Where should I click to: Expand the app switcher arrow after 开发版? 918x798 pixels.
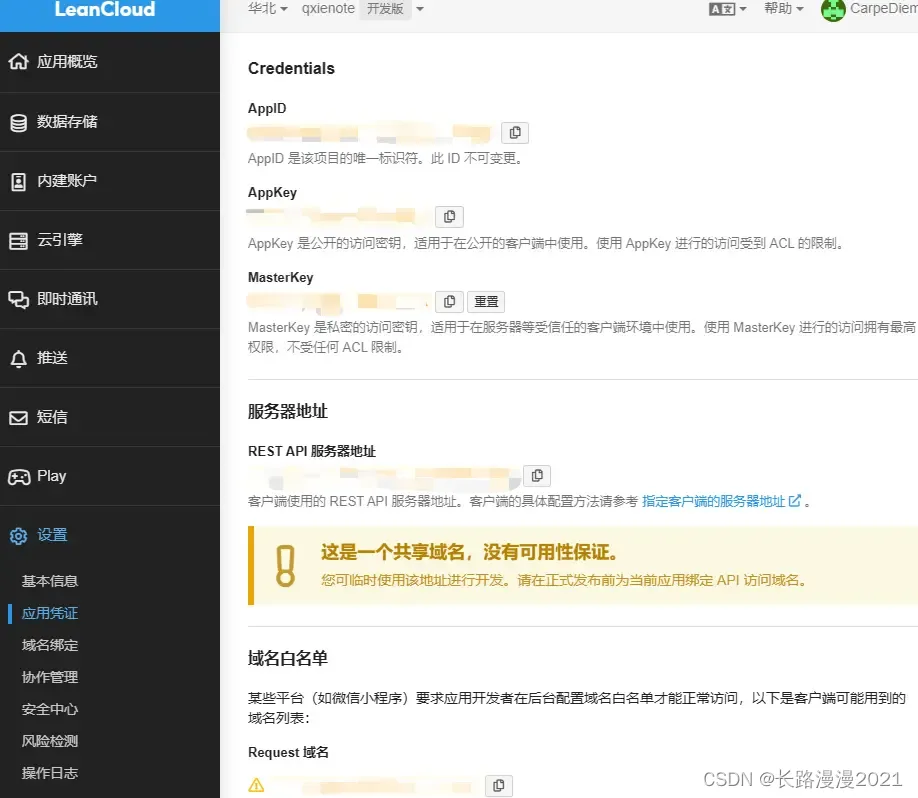click(x=420, y=9)
